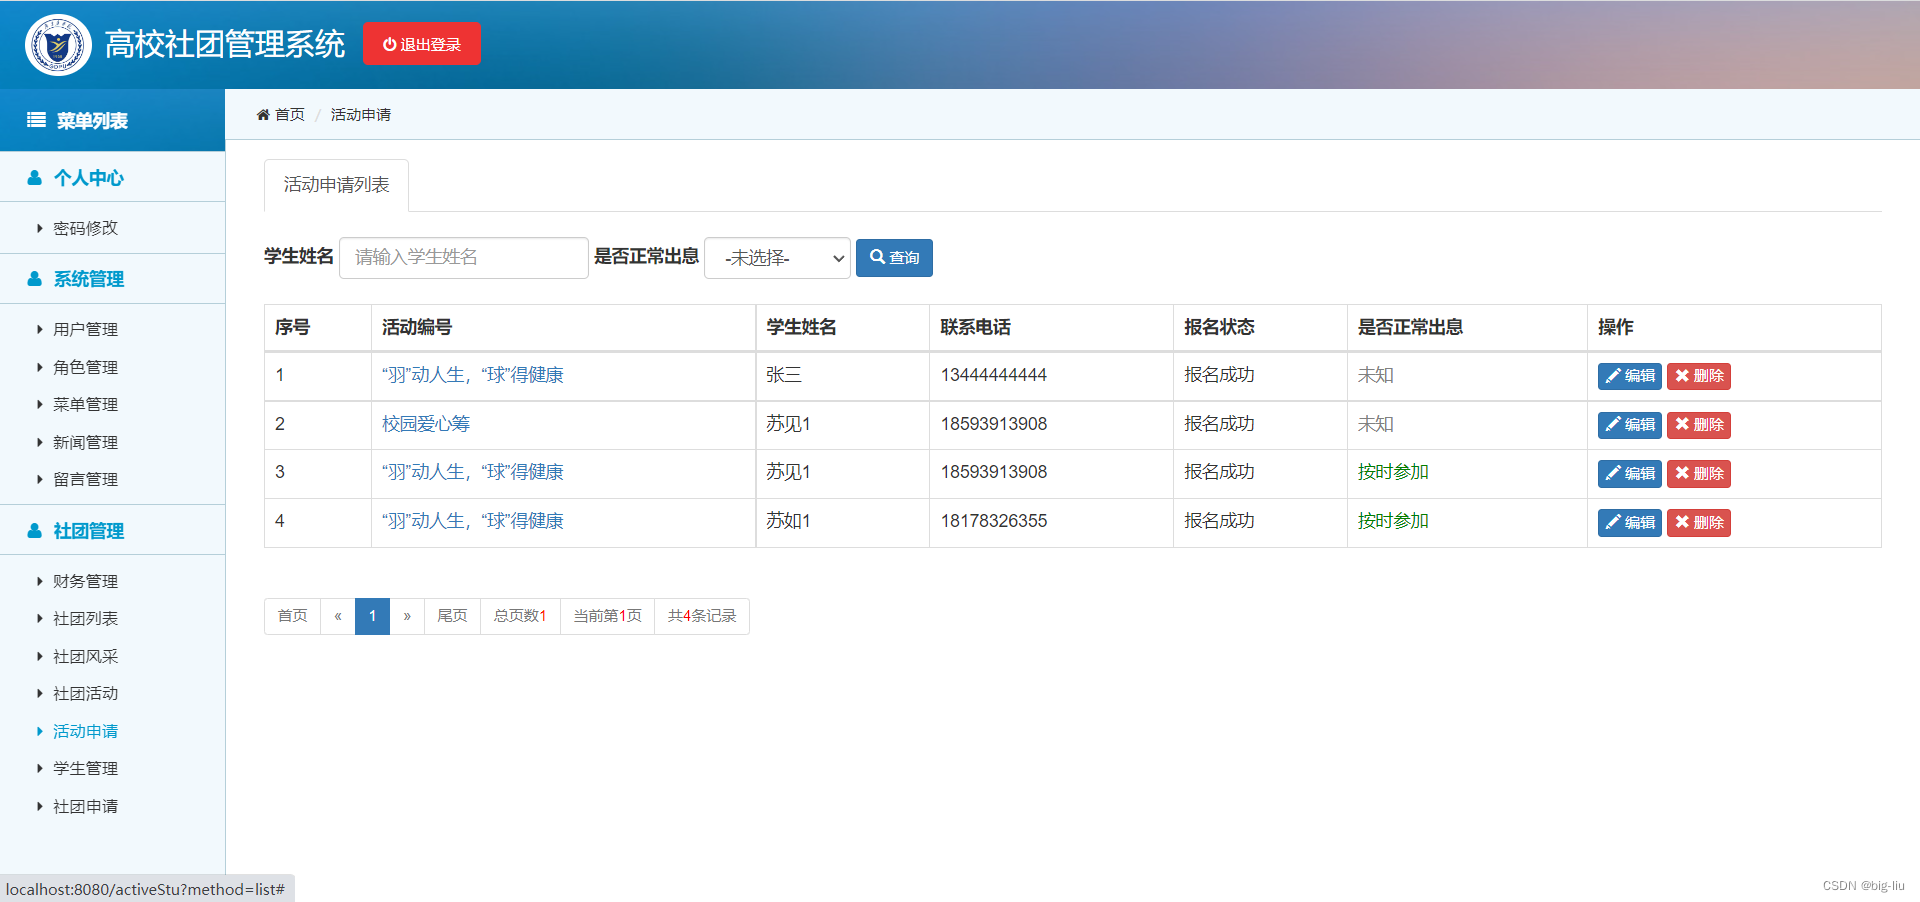Edit row 2 校园爱心筹
Screen dimensions: 1920x902
[x=1629, y=425]
